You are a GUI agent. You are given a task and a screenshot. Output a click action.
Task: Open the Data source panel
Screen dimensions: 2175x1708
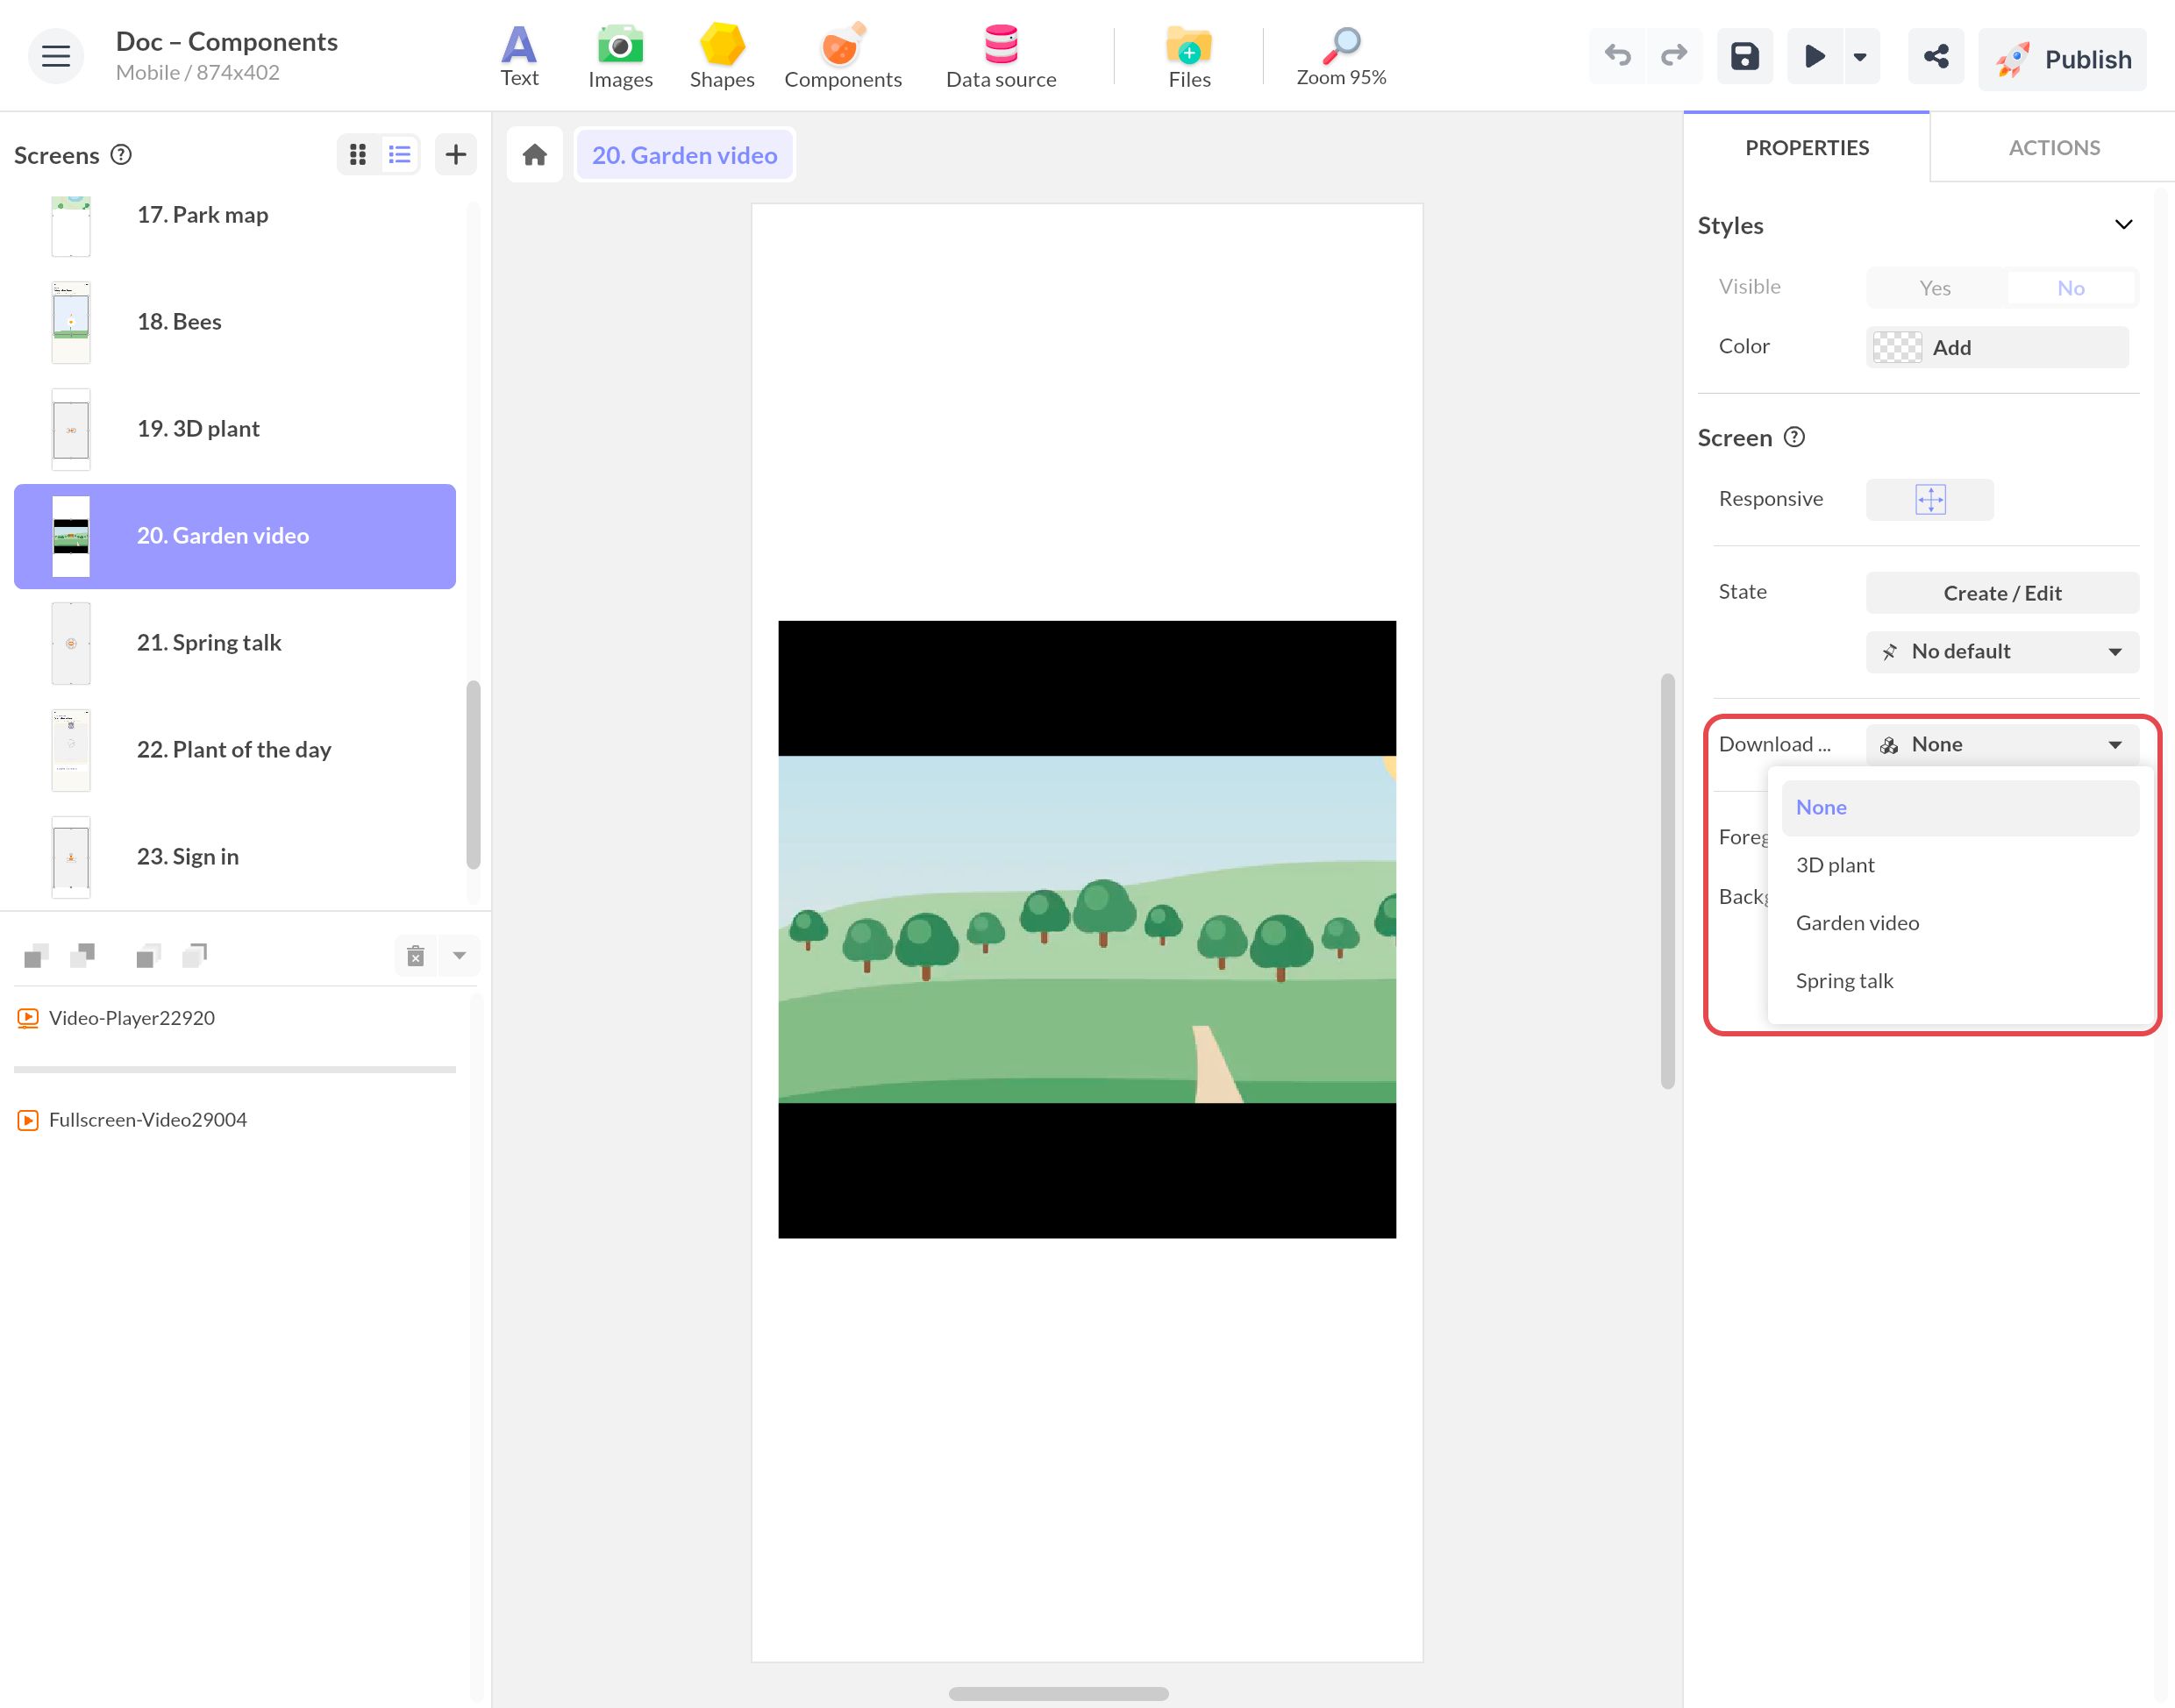tap(1001, 56)
